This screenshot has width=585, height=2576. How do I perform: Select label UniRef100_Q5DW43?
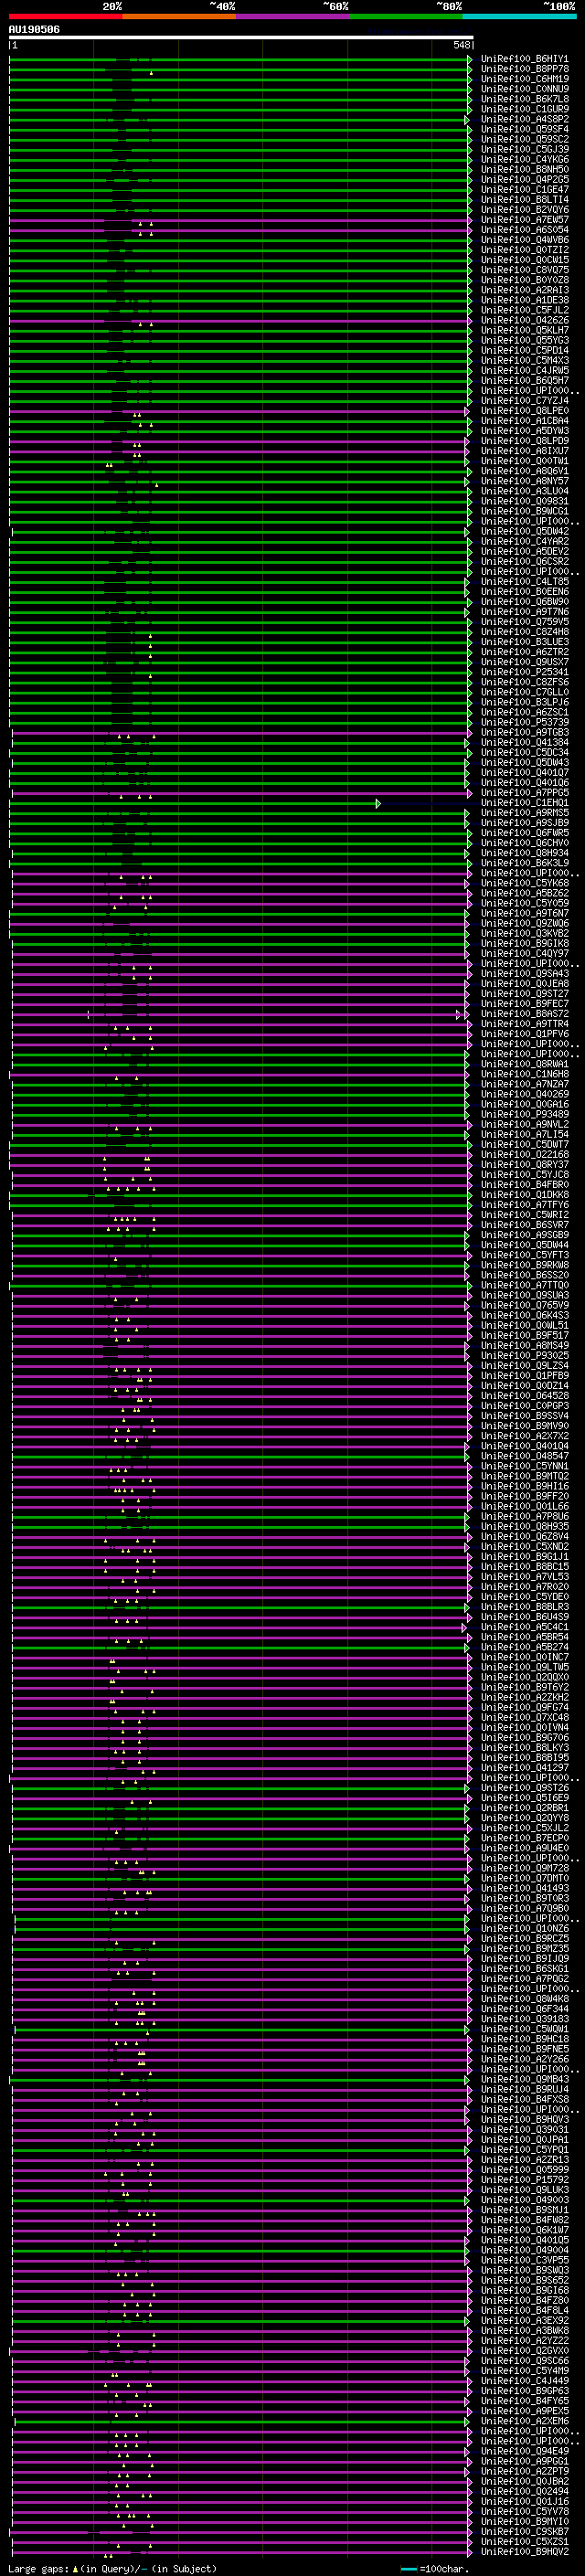524,763
